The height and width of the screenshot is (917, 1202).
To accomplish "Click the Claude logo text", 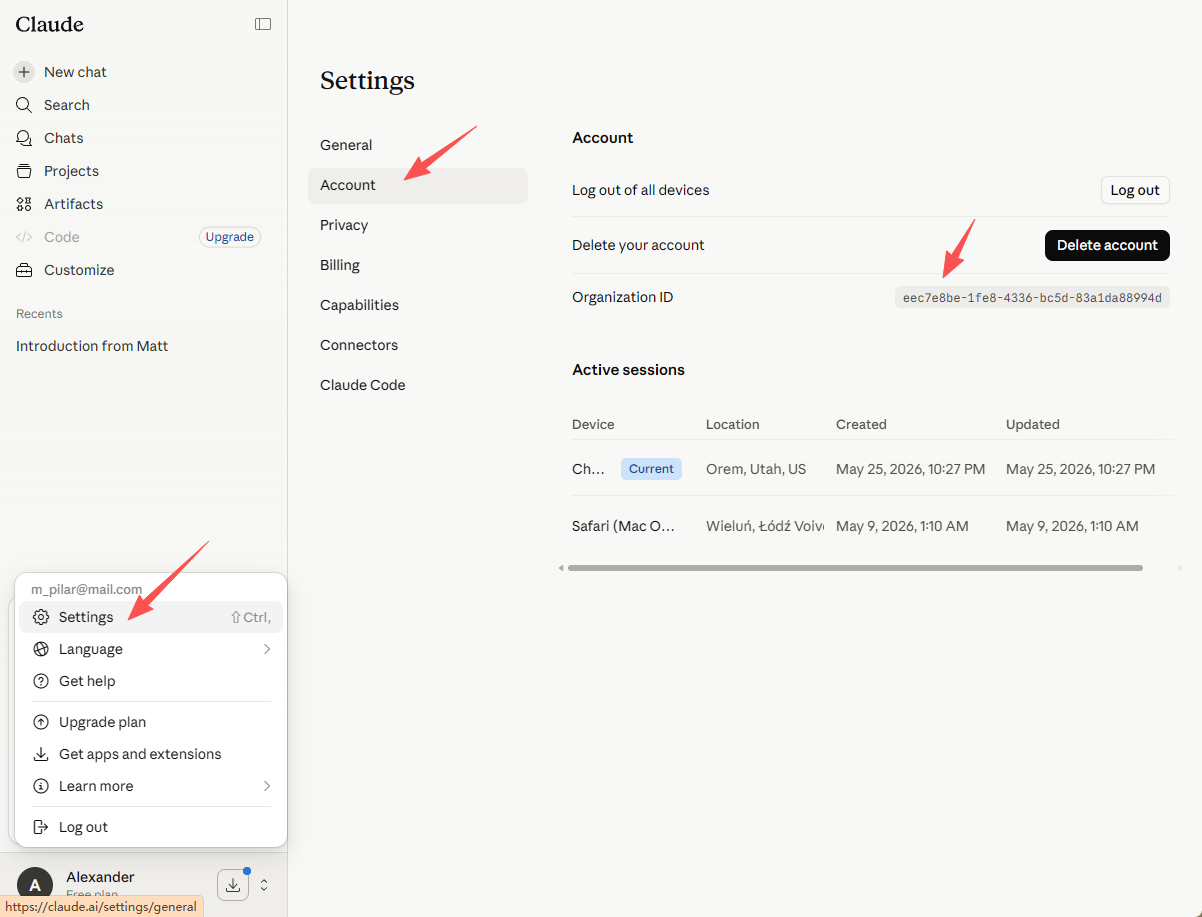I will [x=50, y=24].
